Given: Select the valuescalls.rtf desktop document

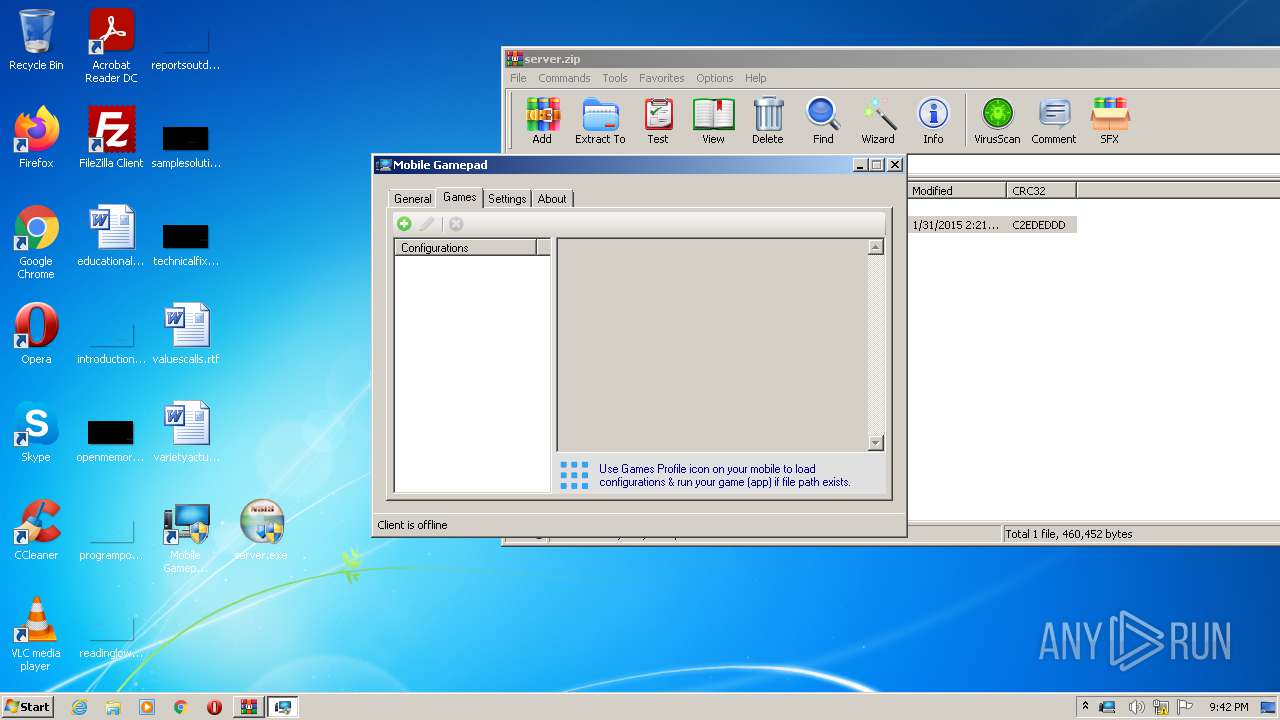Looking at the screenshot, I should (186, 334).
